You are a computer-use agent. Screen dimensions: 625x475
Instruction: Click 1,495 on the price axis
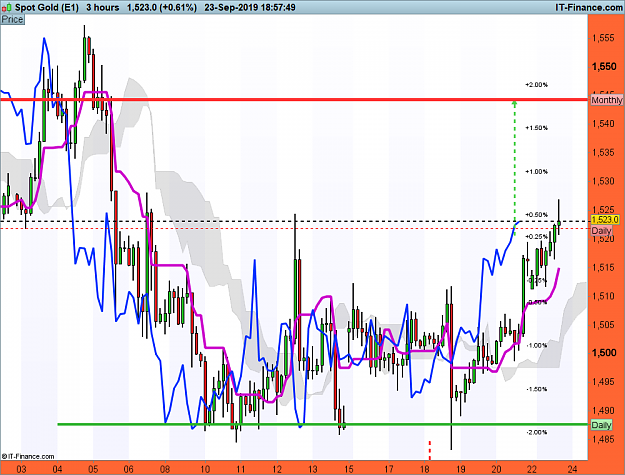(604, 382)
